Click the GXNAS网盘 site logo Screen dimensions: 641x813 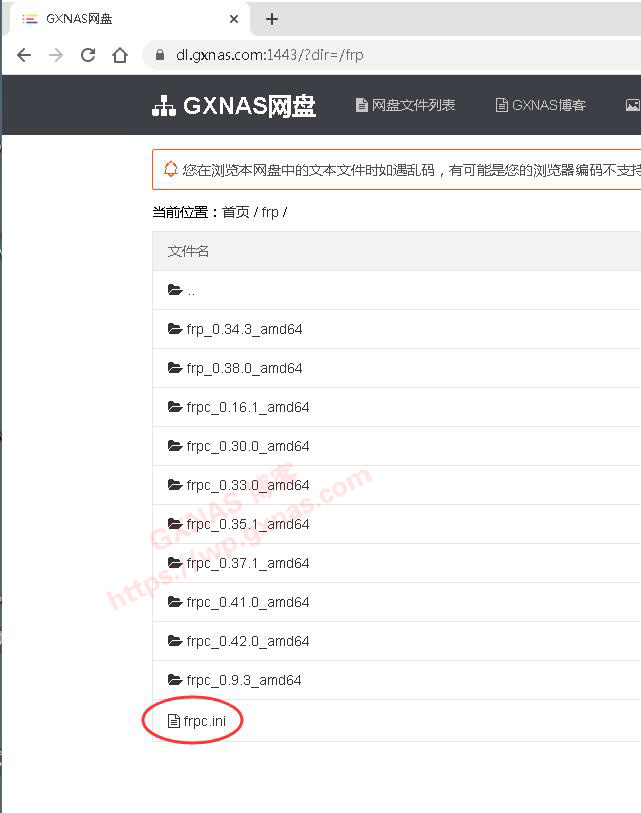(234, 106)
